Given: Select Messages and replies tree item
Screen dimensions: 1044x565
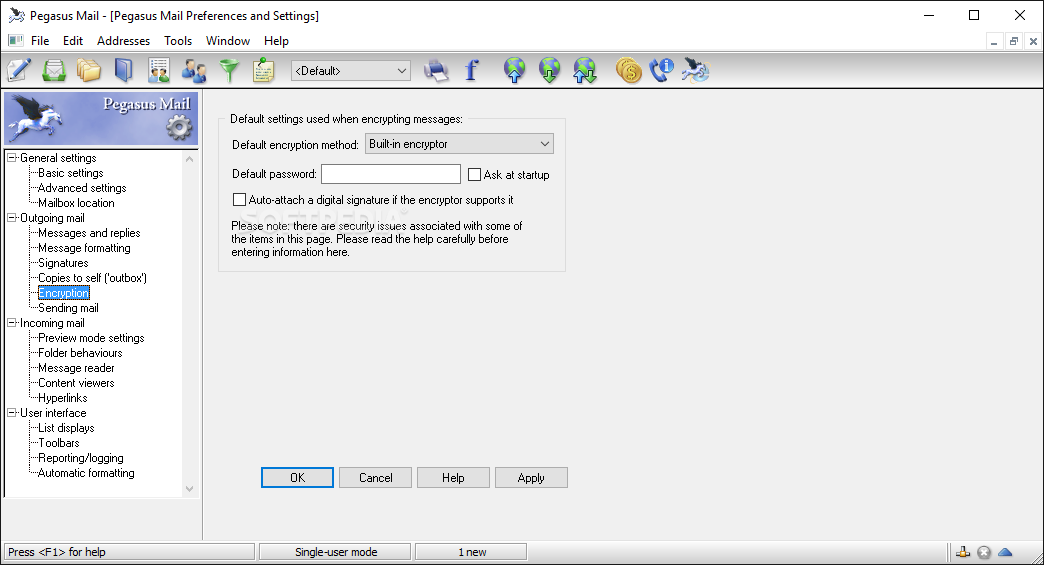Looking at the screenshot, I should pos(89,233).
